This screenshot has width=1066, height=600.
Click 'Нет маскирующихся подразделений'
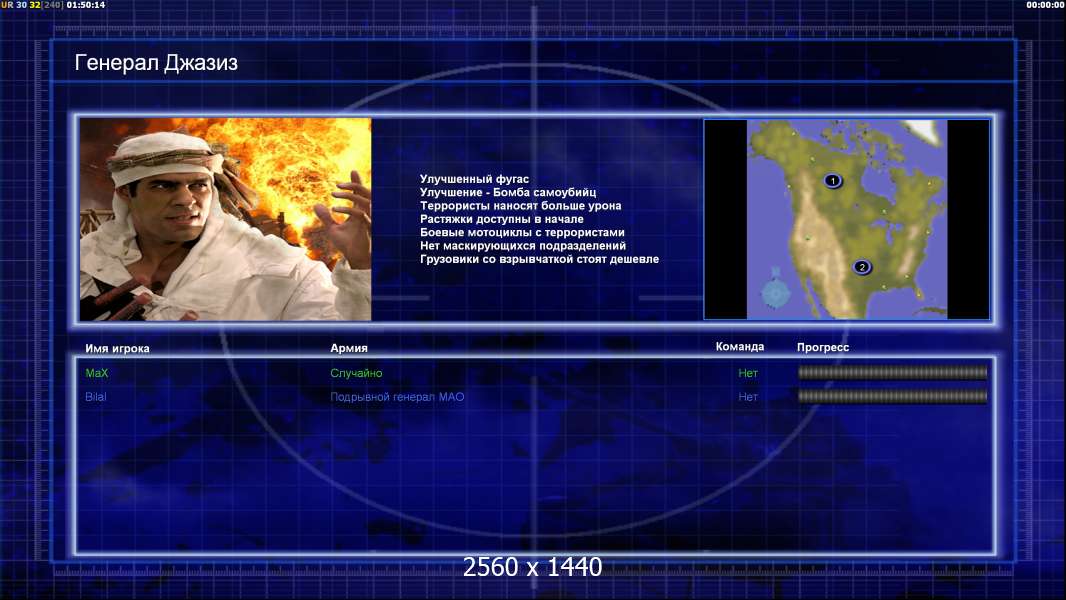coord(523,246)
